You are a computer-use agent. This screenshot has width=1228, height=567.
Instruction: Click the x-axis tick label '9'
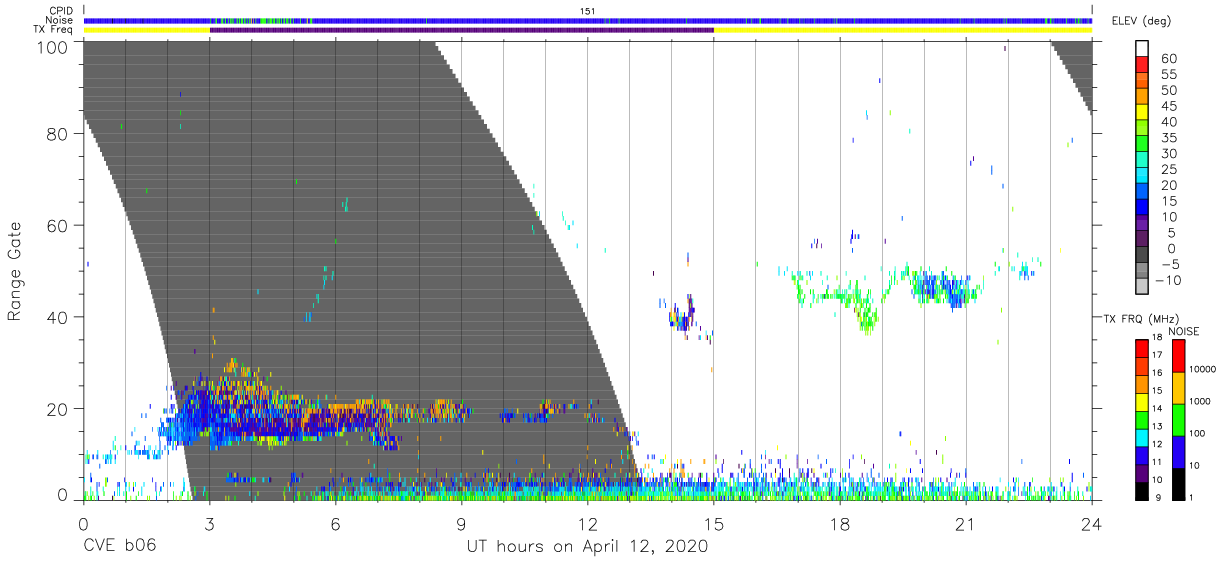pyautogui.click(x=461, y=522)
